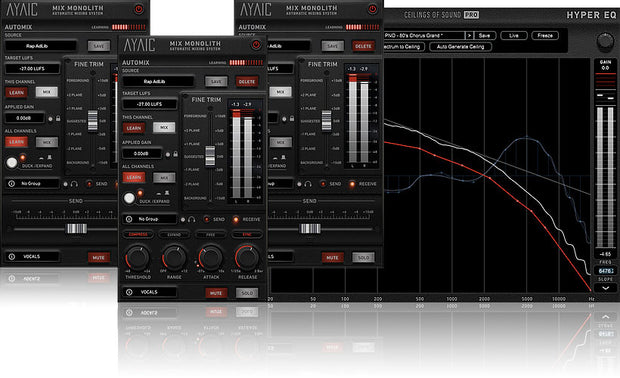Click the MUTE button in front window
This screenshot has height=378, width=620.
tap(216, 293)
